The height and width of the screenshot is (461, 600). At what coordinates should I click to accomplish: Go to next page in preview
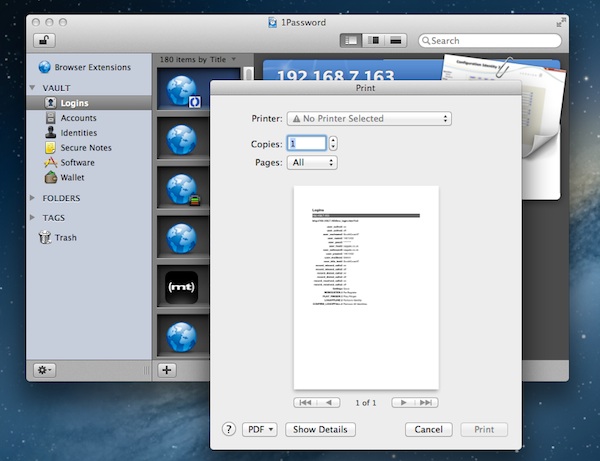tap(403, 402)
